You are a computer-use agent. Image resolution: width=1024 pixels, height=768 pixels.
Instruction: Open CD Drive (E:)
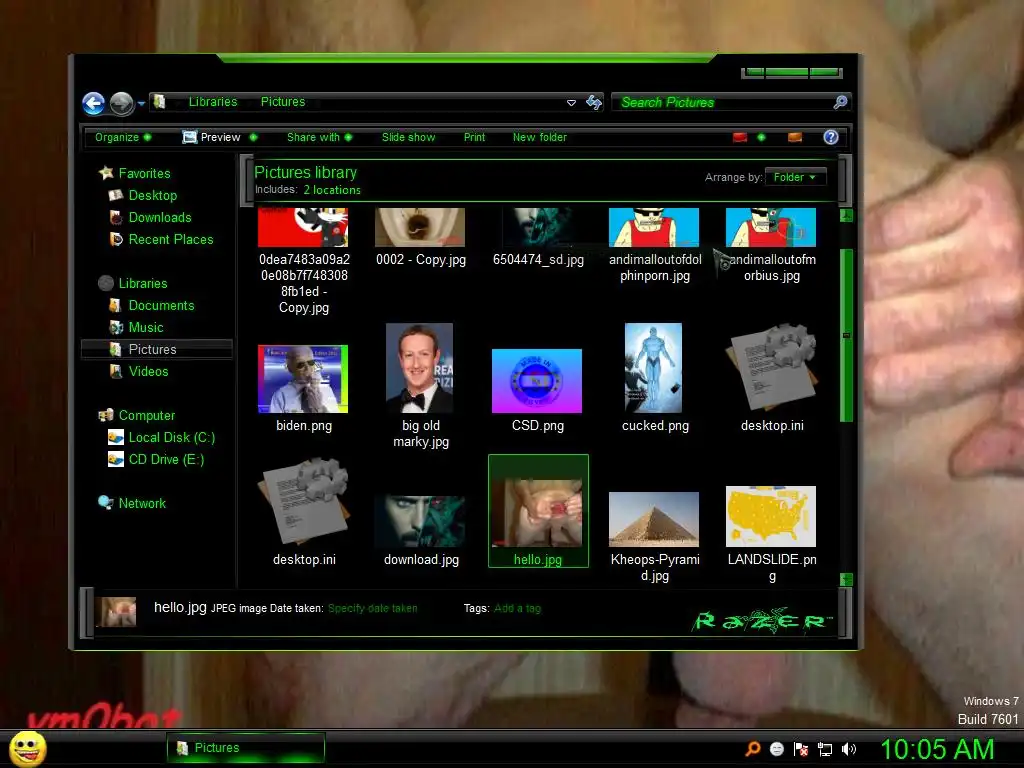[x=167, y=460]
